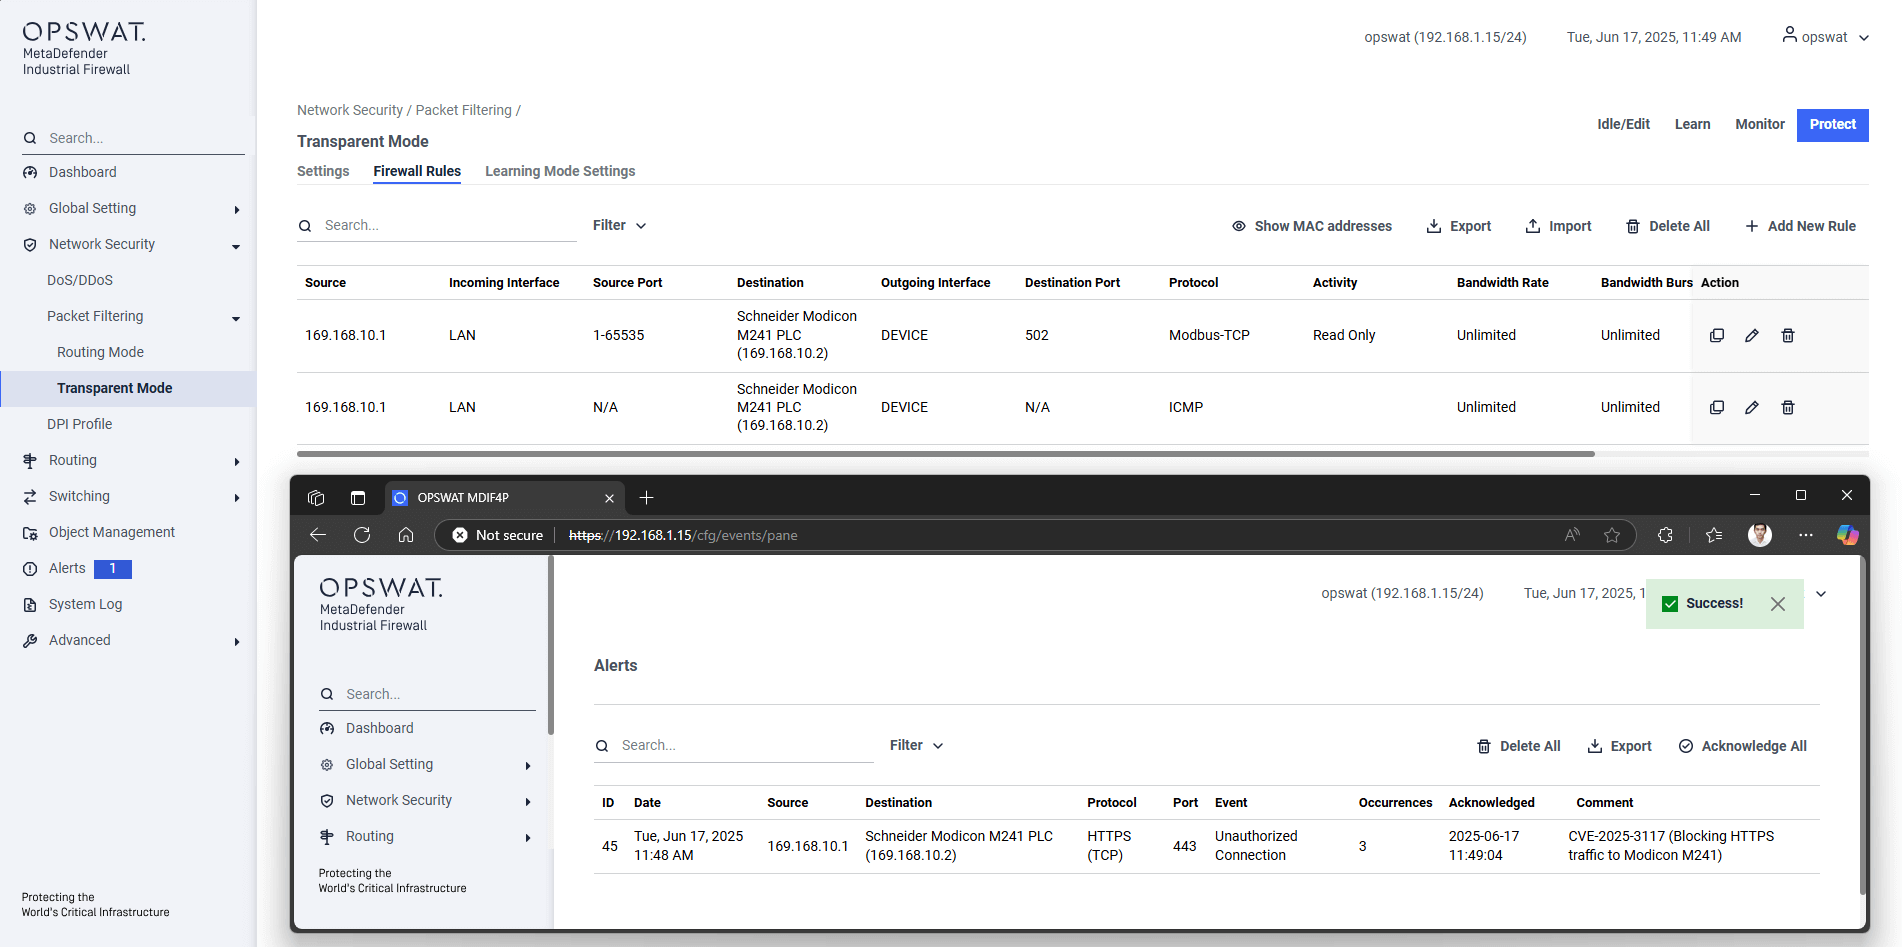Export the alerts list
Viewport: 1902px width, 947px height.
[x=1619, y=746]
